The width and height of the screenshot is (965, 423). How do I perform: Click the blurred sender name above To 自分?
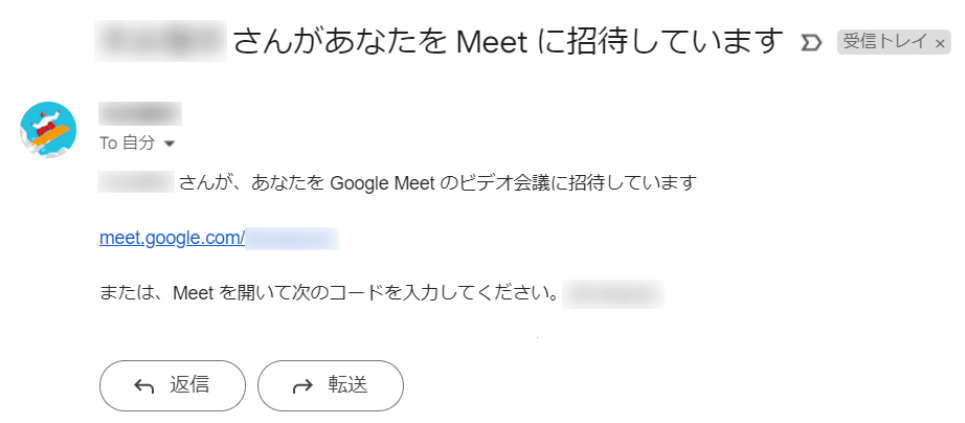(x=140, y=114)
